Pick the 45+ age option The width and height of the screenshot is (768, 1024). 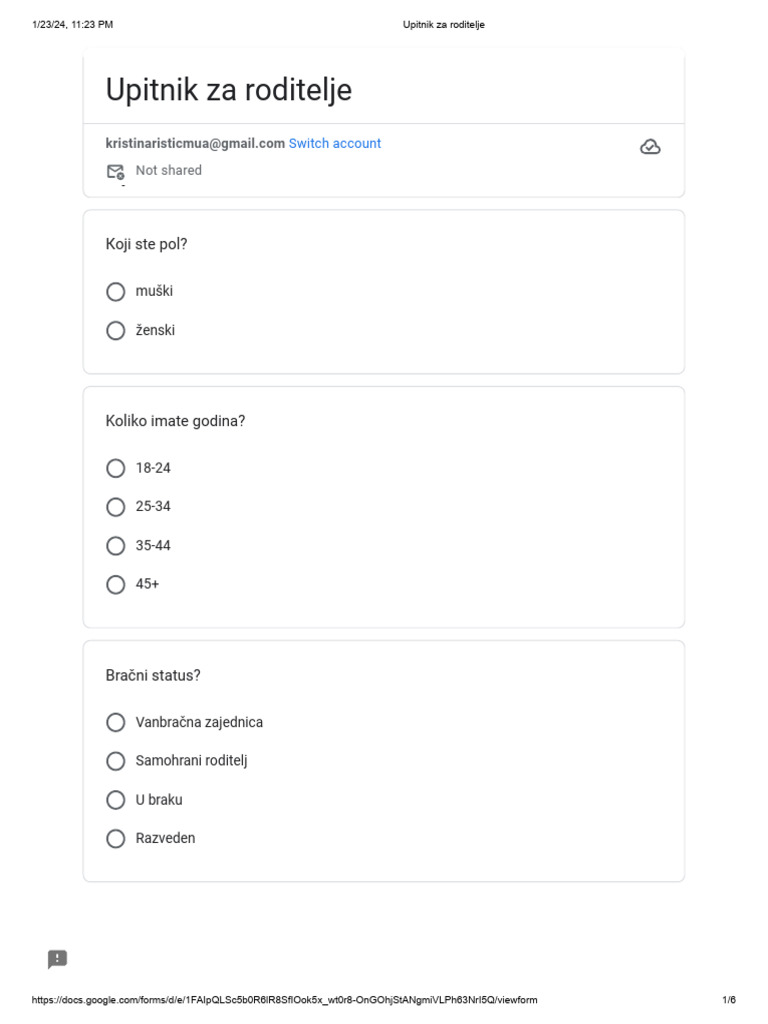[x=116, y=584]
